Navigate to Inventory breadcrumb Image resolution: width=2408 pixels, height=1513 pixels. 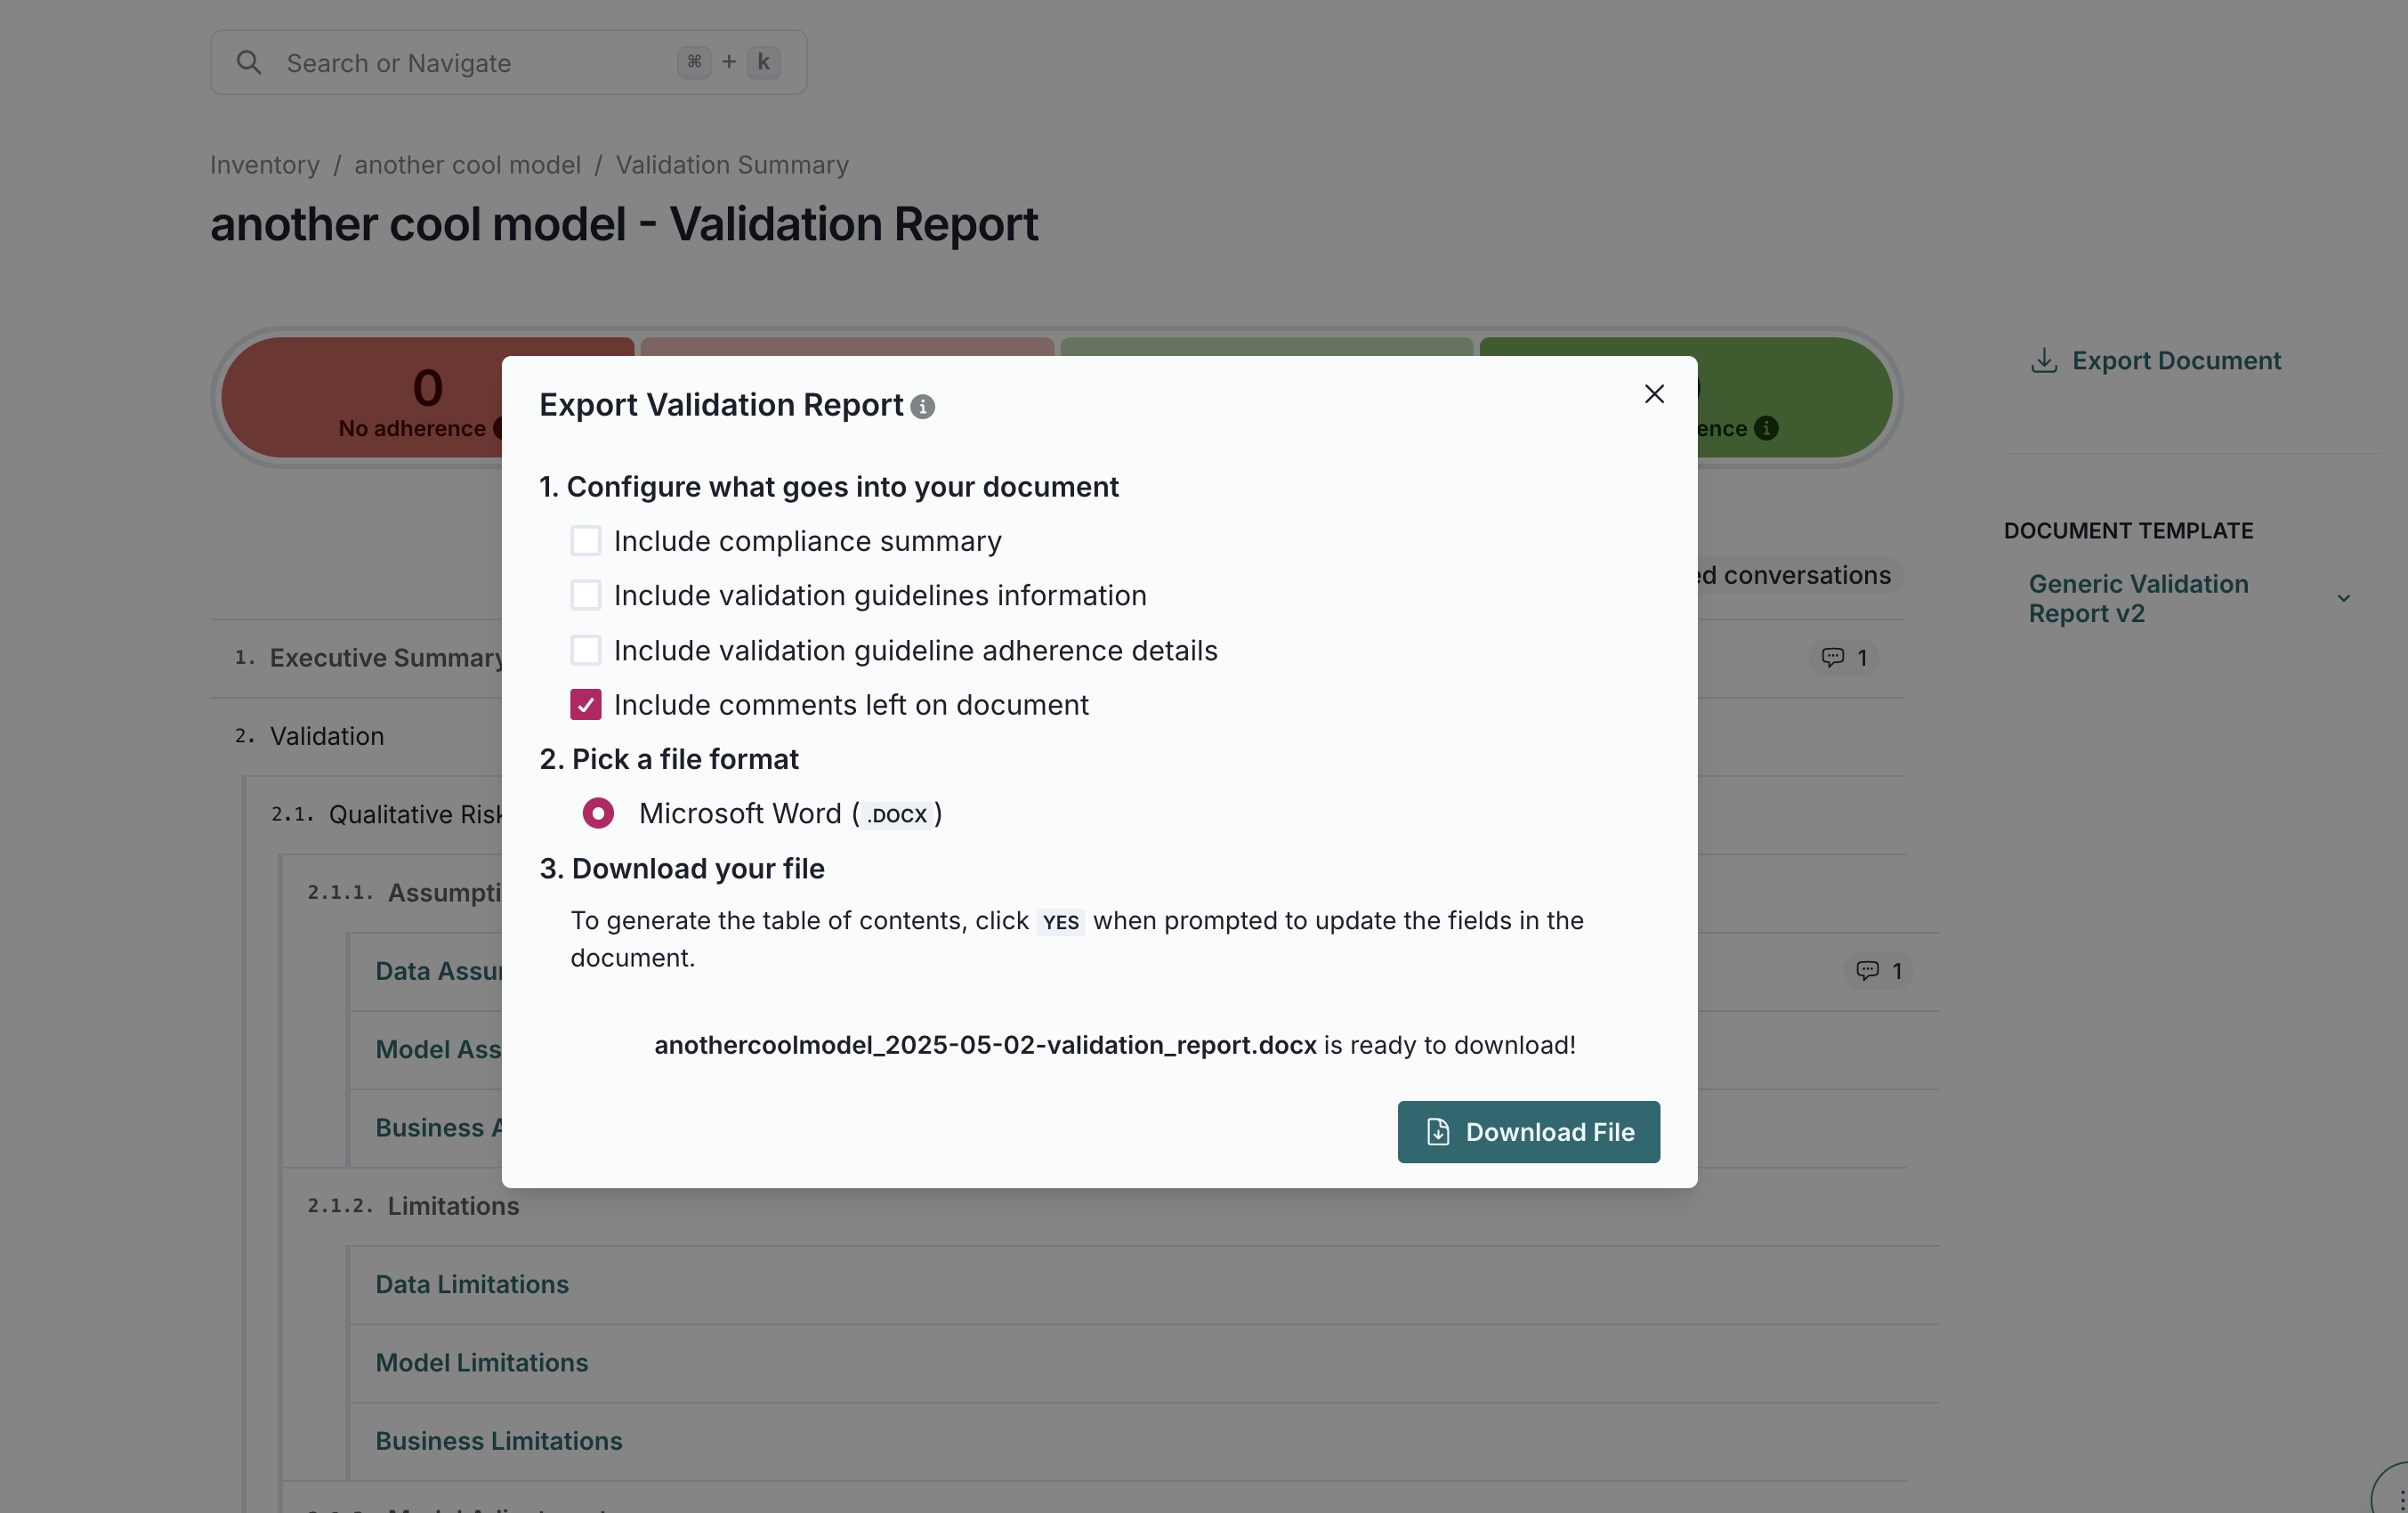265,165
